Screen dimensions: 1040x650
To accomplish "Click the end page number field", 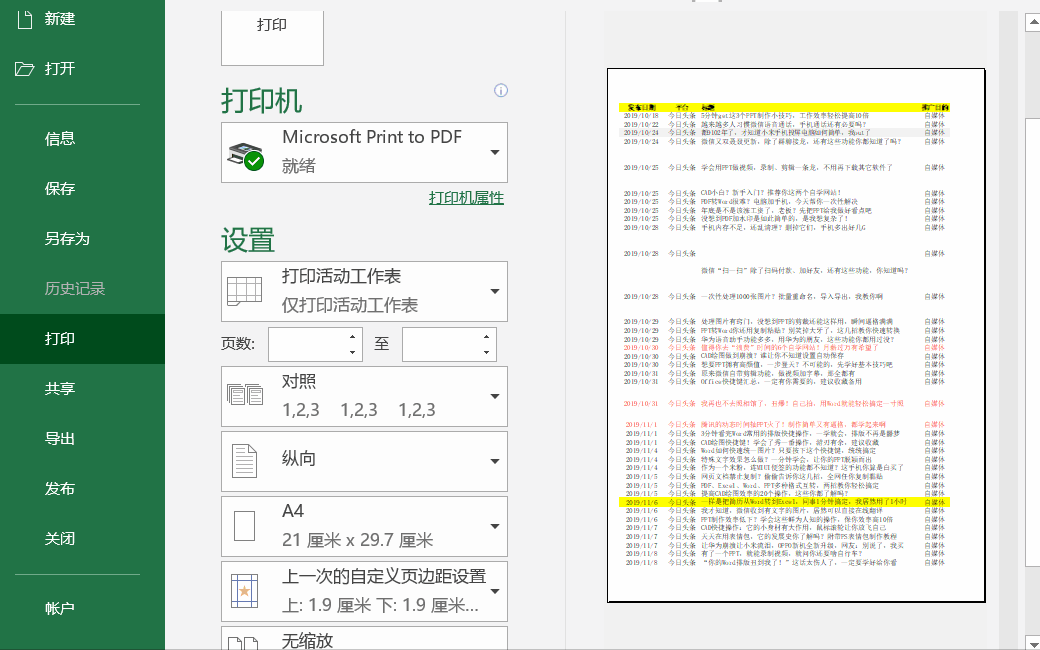I will [441, 344].
